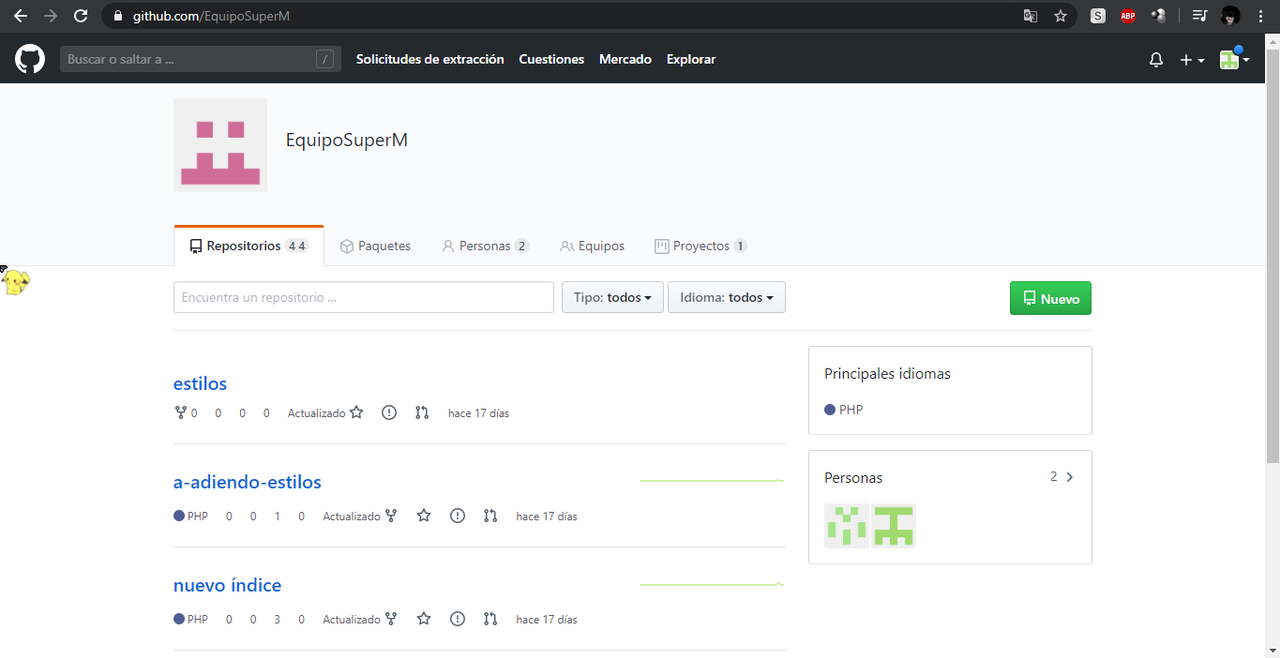
Task: Switch to the Personas tab
Action: (485, 246)
